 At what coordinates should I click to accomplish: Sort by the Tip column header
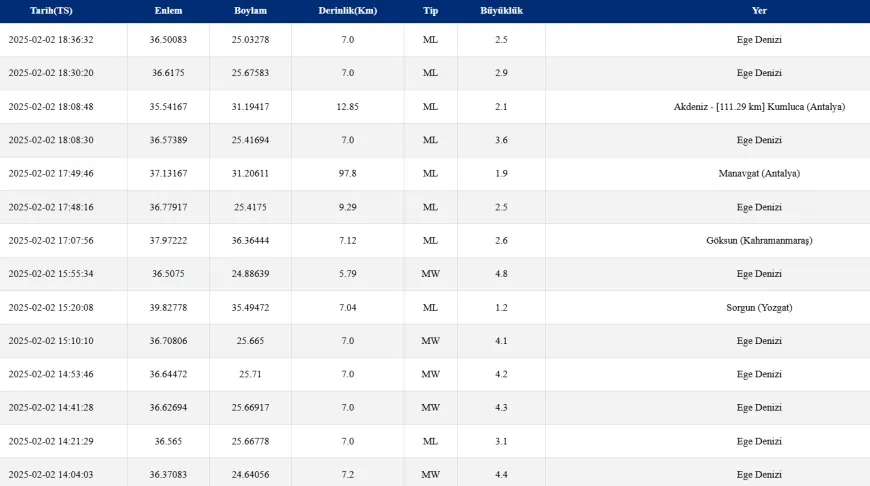coord(431,11)
